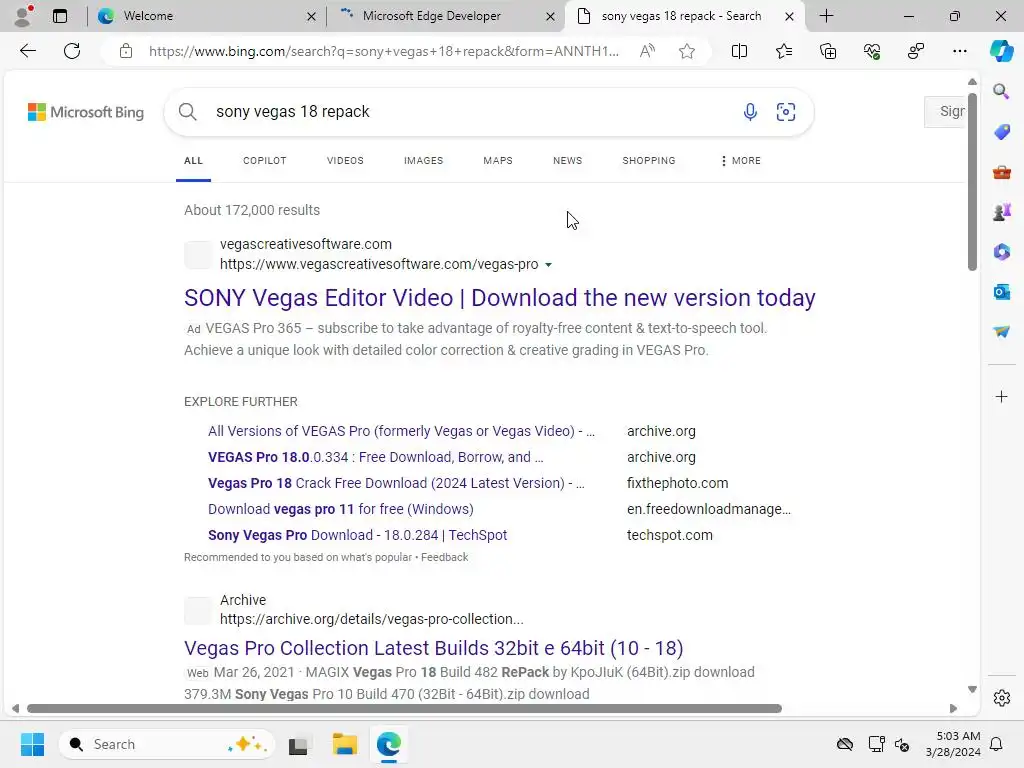Open sidebar settings gear icon
1024x768 pixels.
pyautogui.click(x=1001, y=698)
